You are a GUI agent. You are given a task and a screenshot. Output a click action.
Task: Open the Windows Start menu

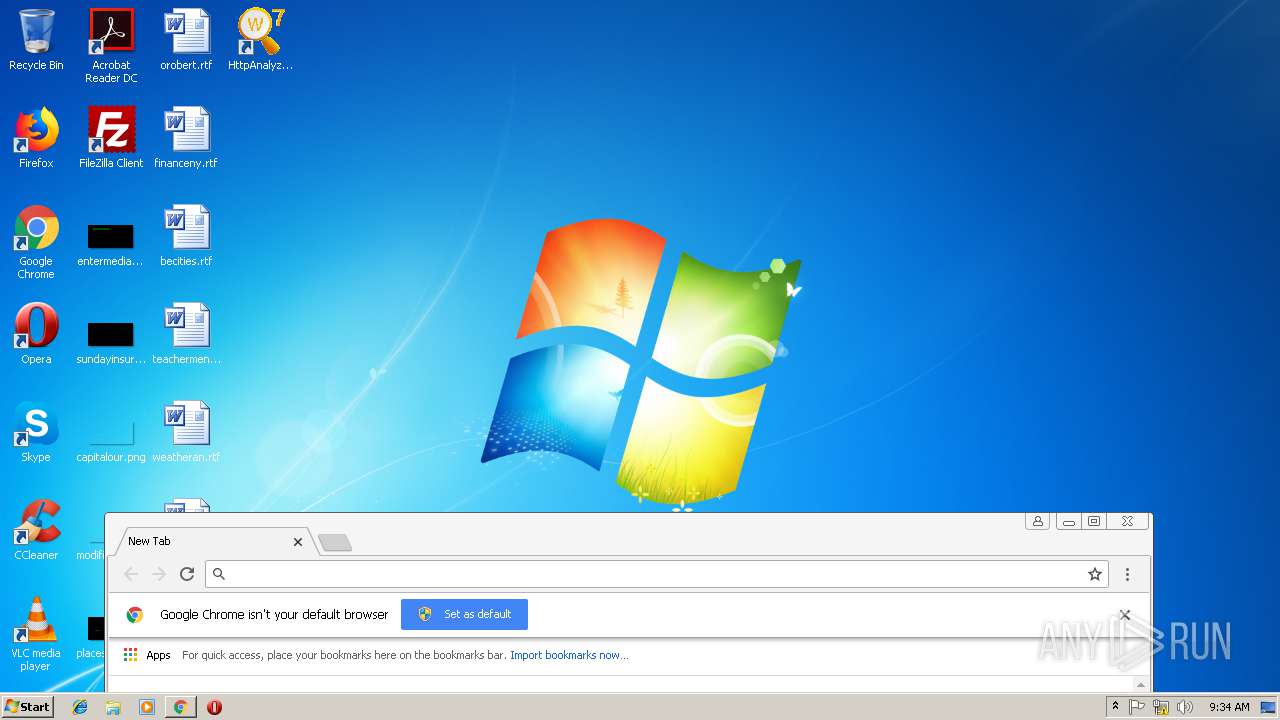point(27,706)
